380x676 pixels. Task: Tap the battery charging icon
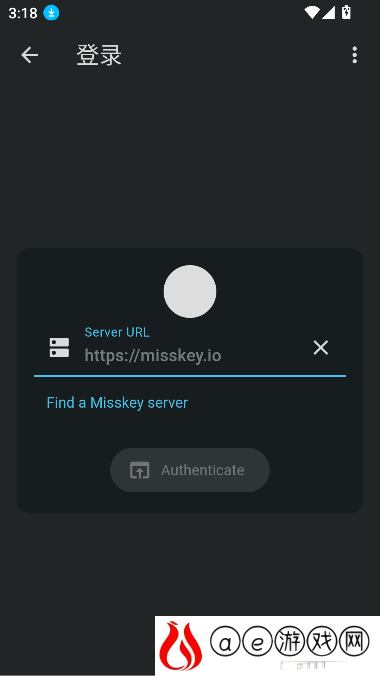346,13
